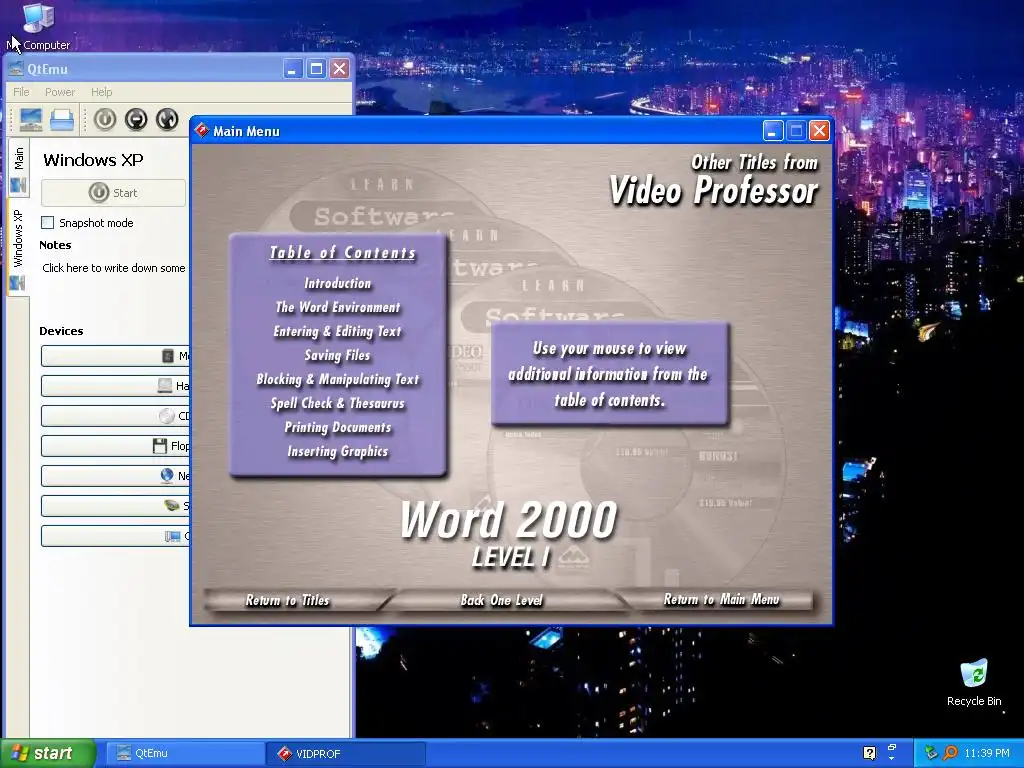
Task: Click the magnifier icon in the system tray
Action: click(x=950, y=753)
